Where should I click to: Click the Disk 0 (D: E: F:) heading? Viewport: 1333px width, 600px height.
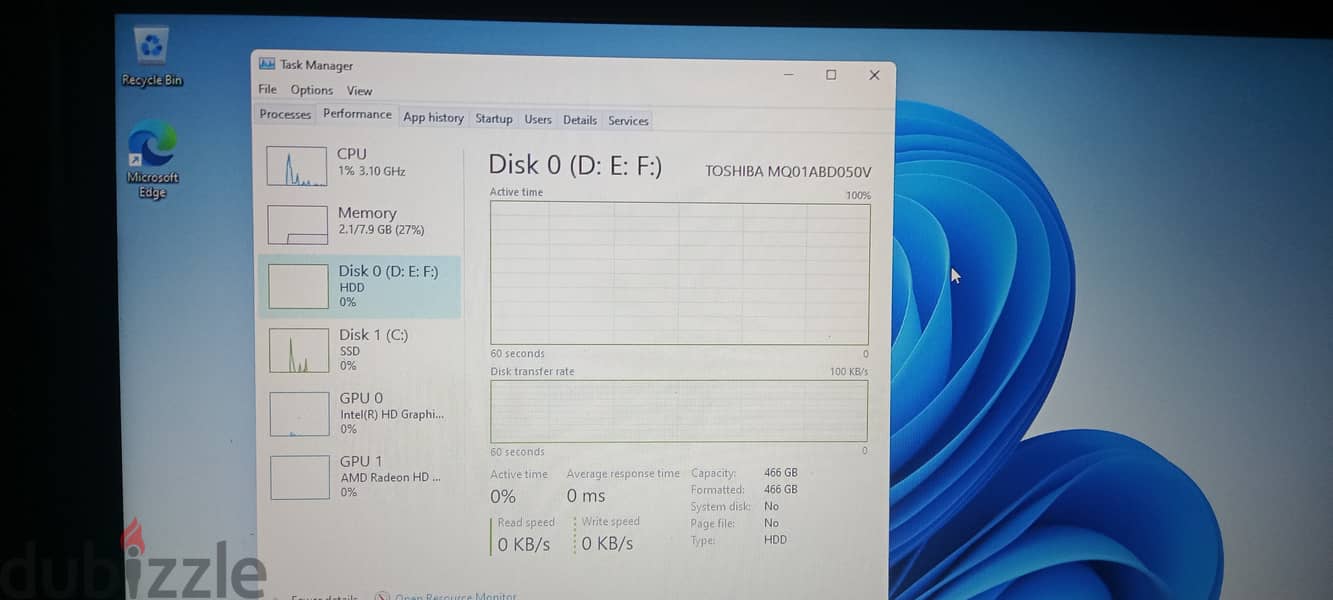575,165
